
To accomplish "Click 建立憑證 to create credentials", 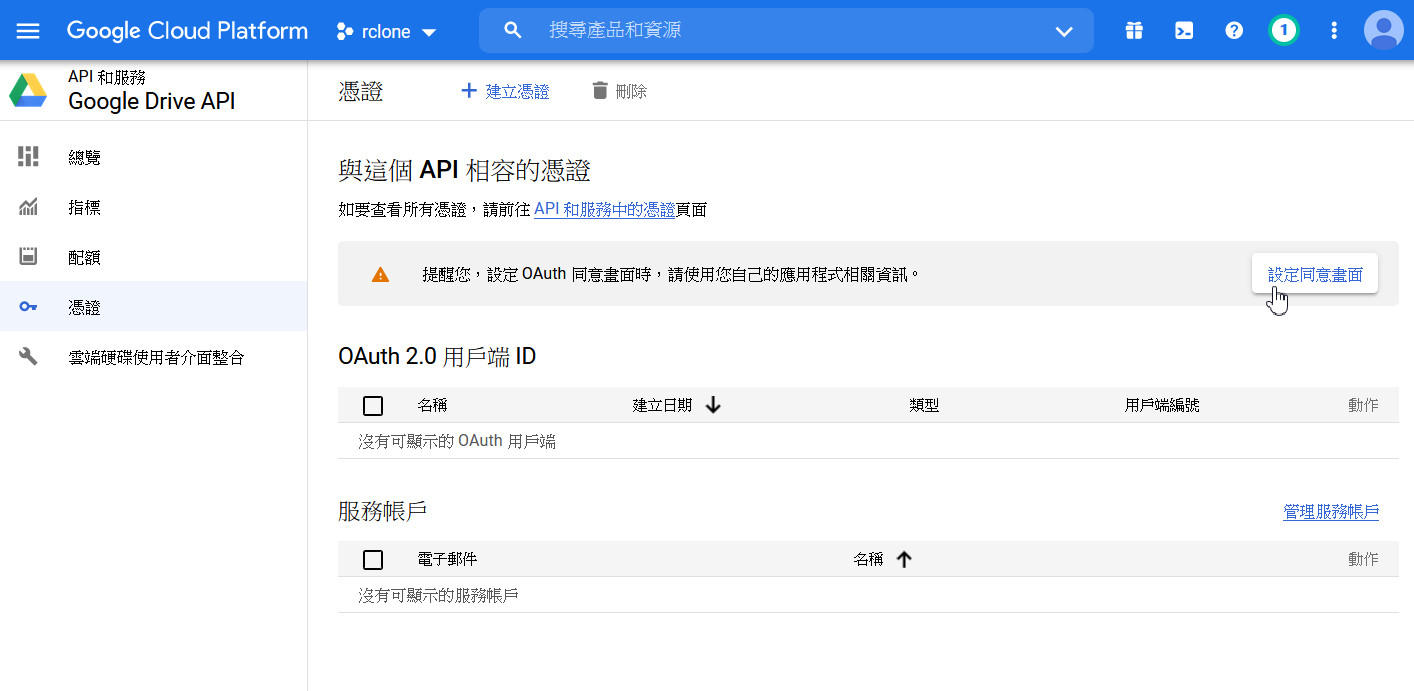I will tap(505, 92).
